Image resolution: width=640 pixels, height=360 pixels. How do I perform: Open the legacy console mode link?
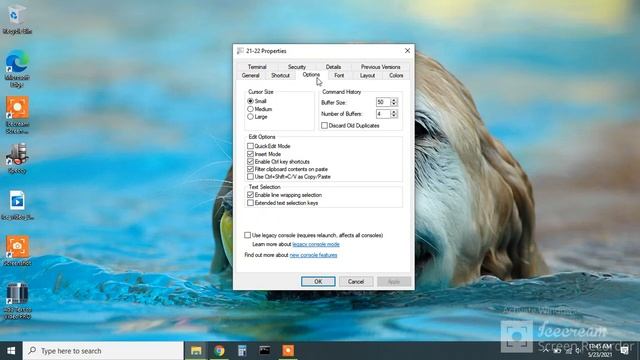pos(316,244)
